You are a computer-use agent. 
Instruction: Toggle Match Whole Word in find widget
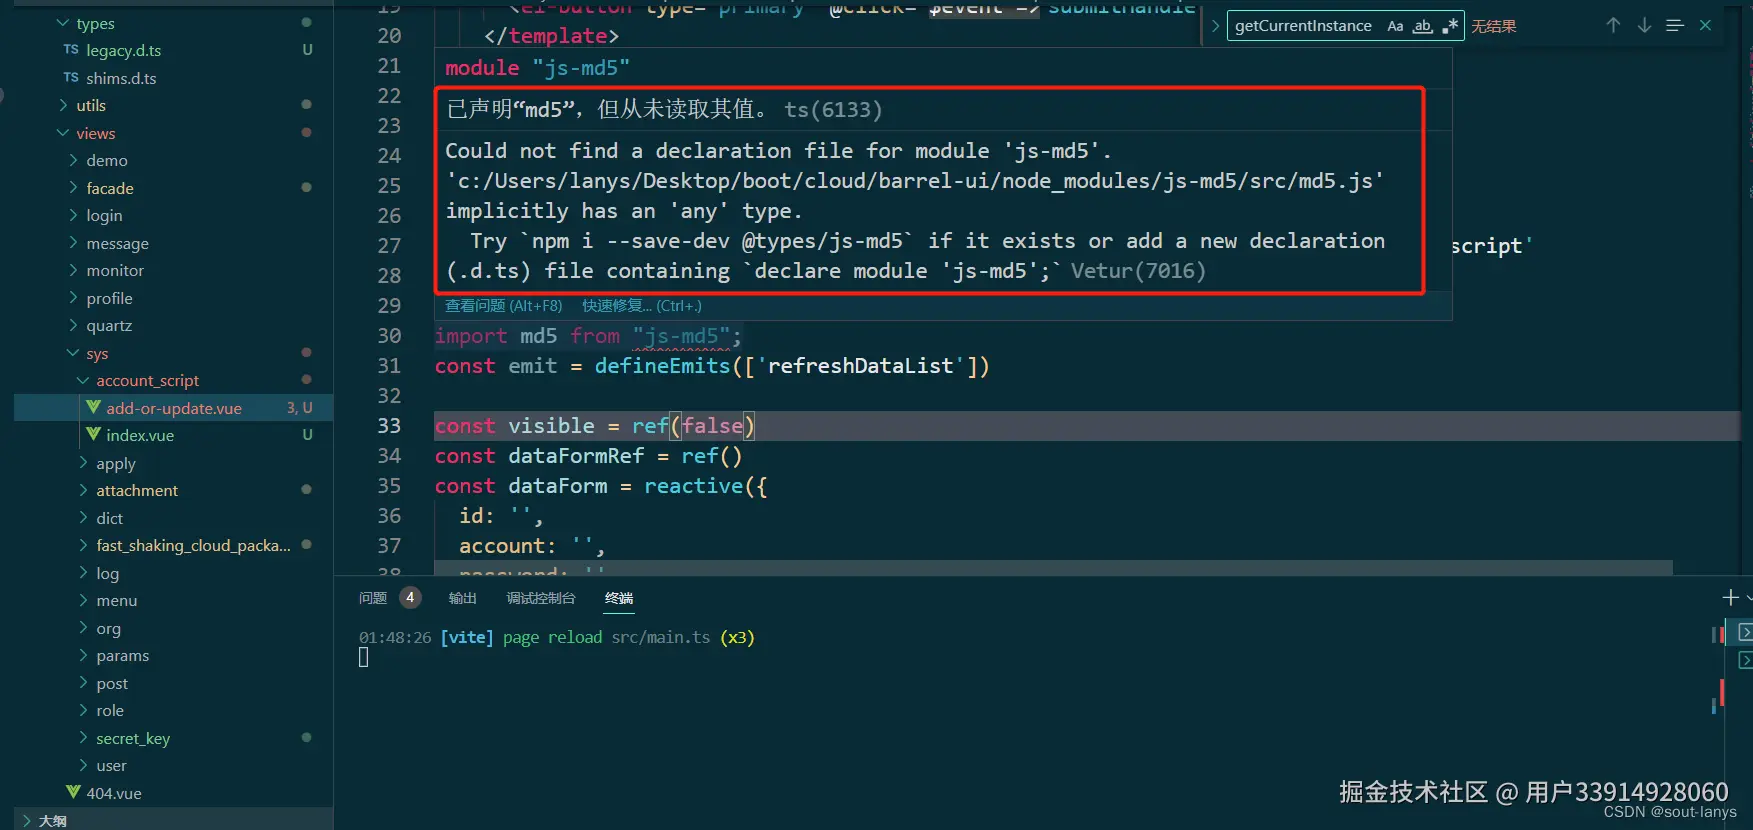click(x=1422, y=26)
